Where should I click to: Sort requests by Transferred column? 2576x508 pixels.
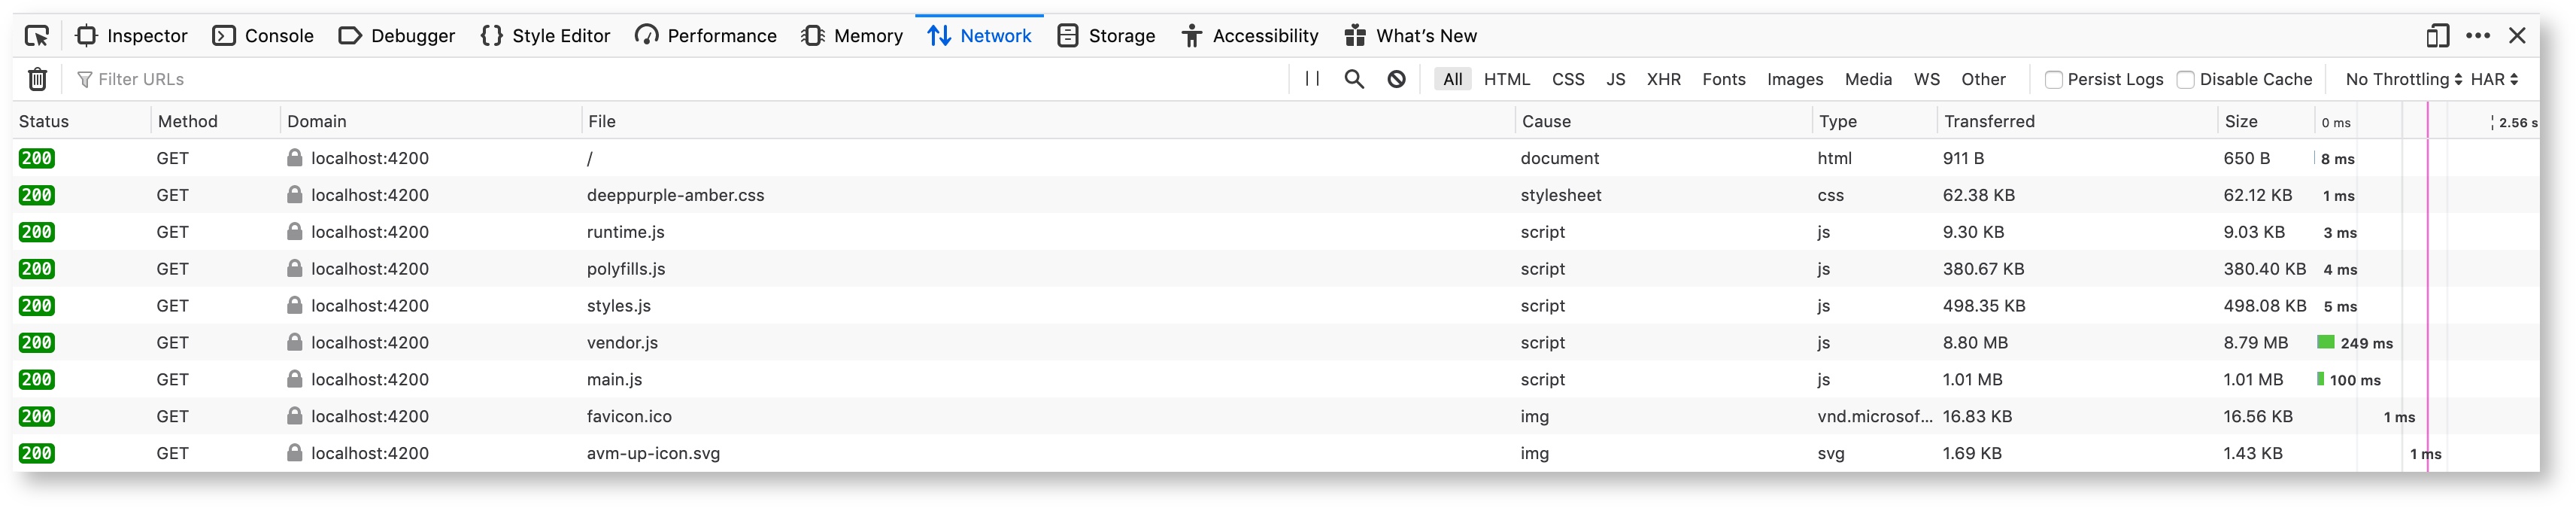[1989, 121]
